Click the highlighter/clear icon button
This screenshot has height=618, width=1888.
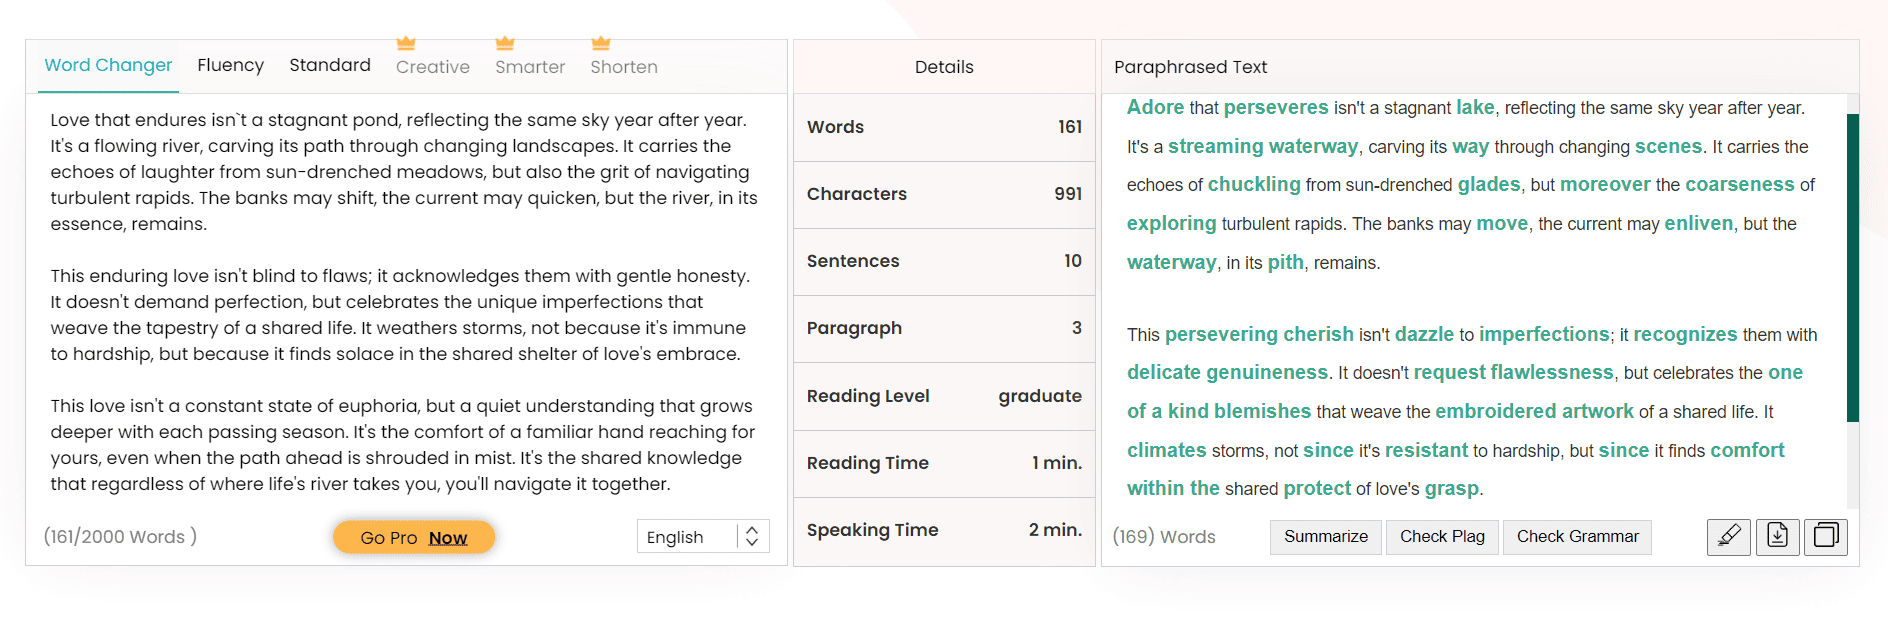pos(1728,537)
